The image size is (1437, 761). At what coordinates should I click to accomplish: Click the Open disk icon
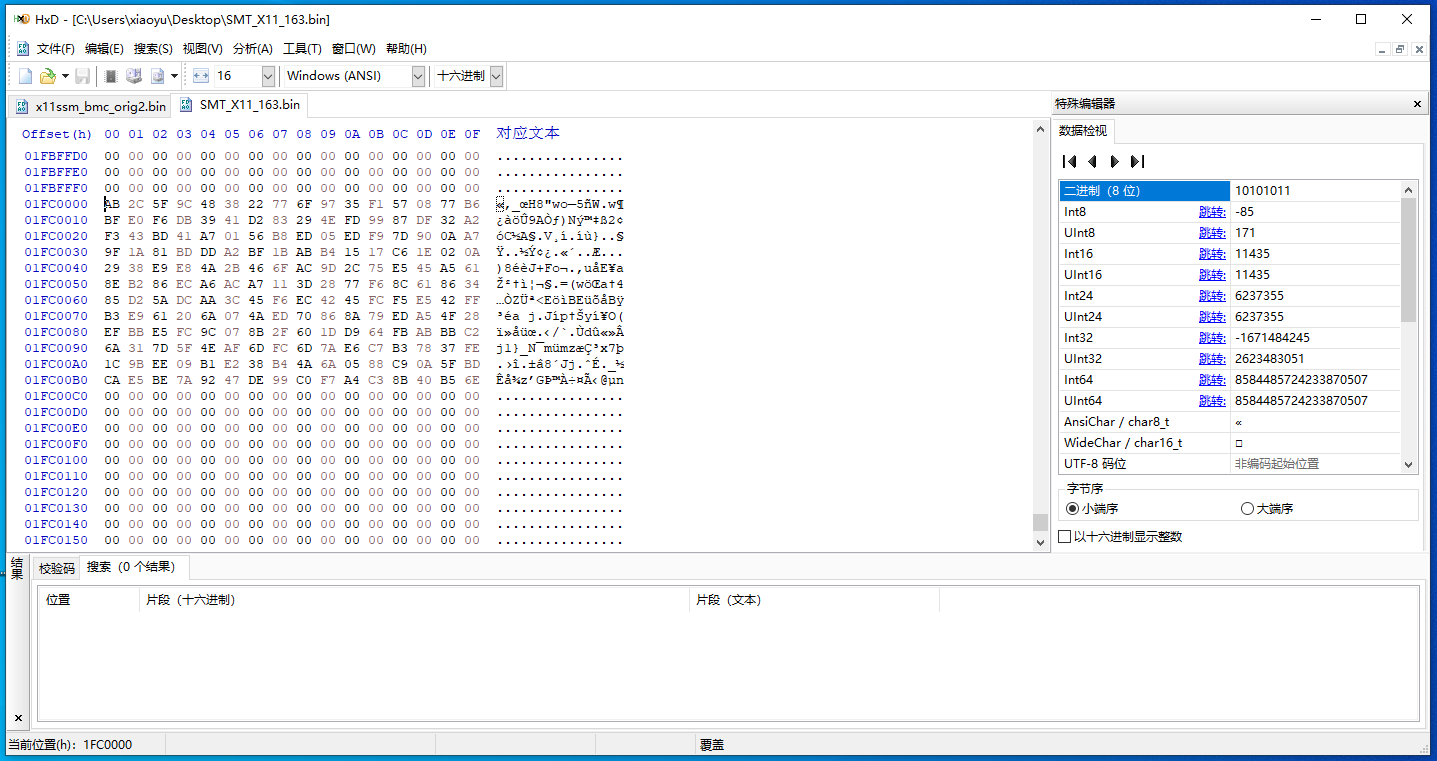tap(133, 76)
